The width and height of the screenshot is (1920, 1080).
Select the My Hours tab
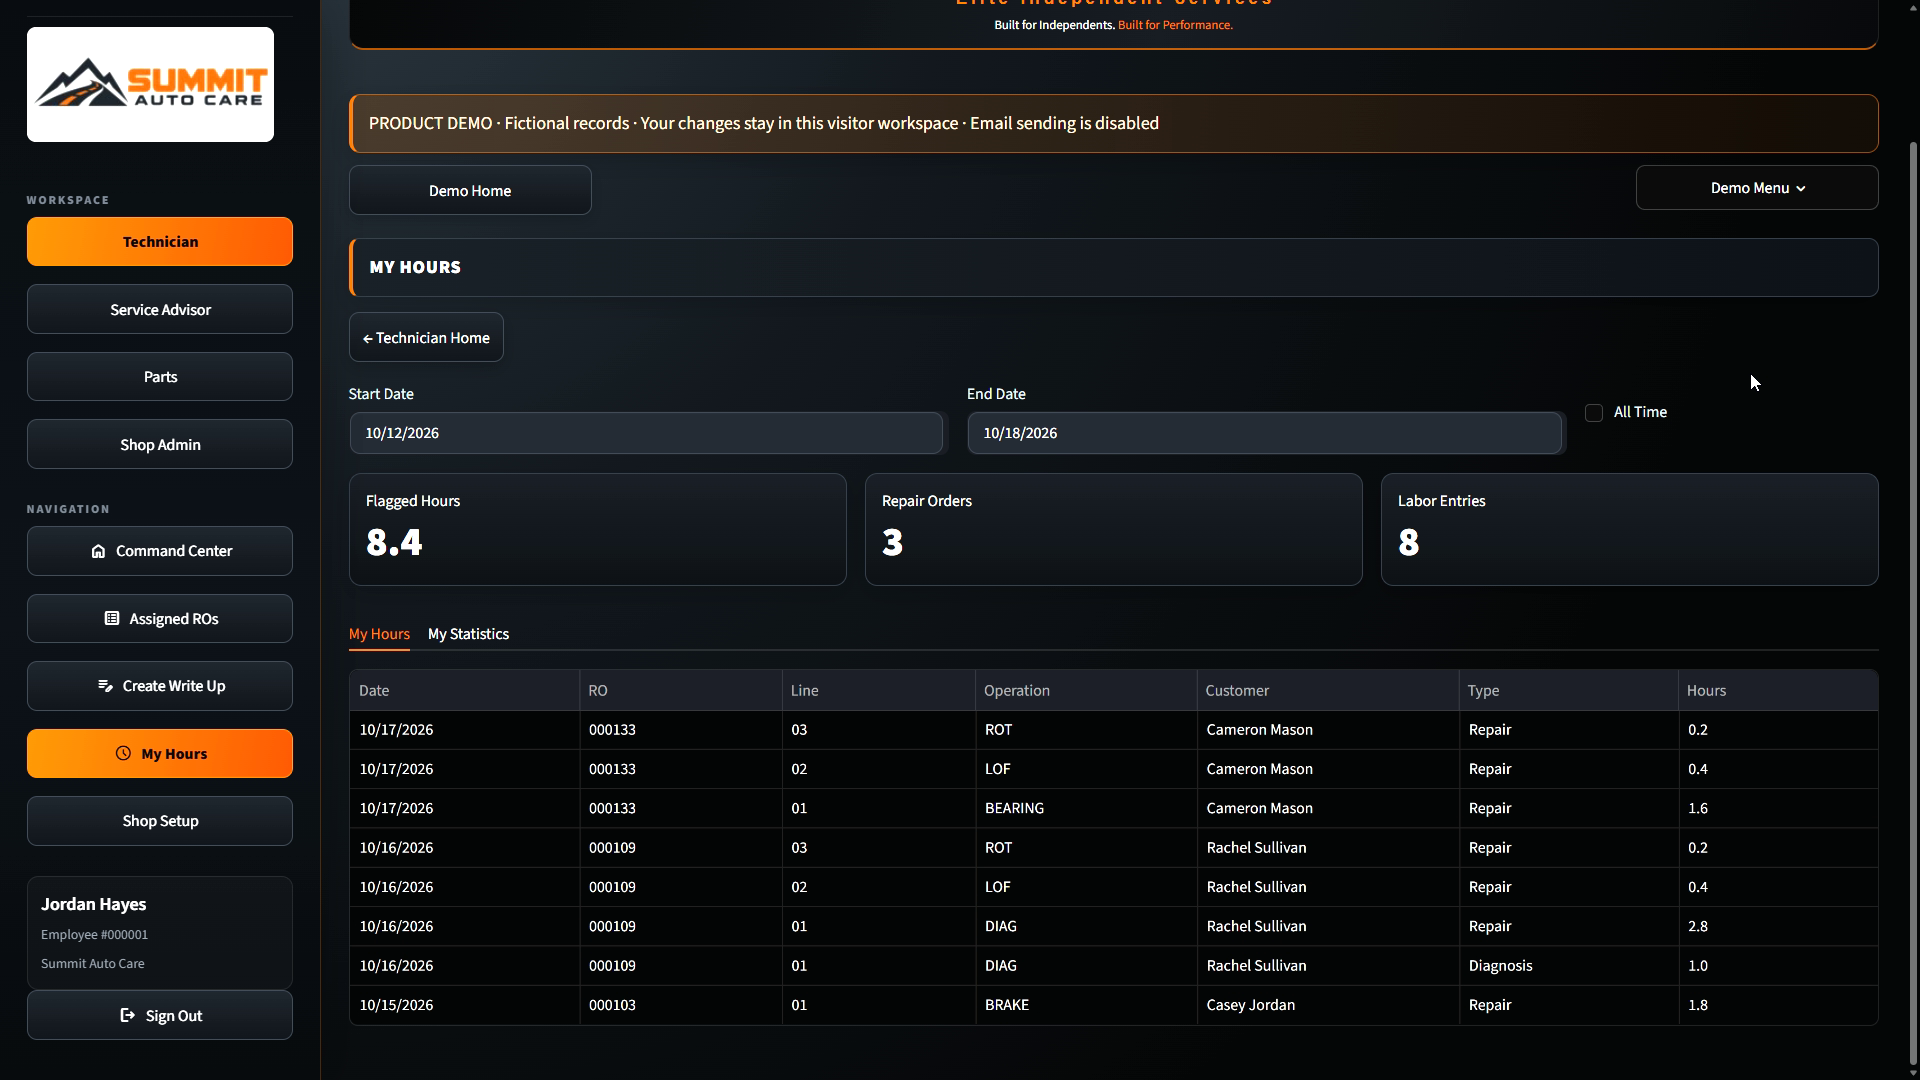[379, 634]
